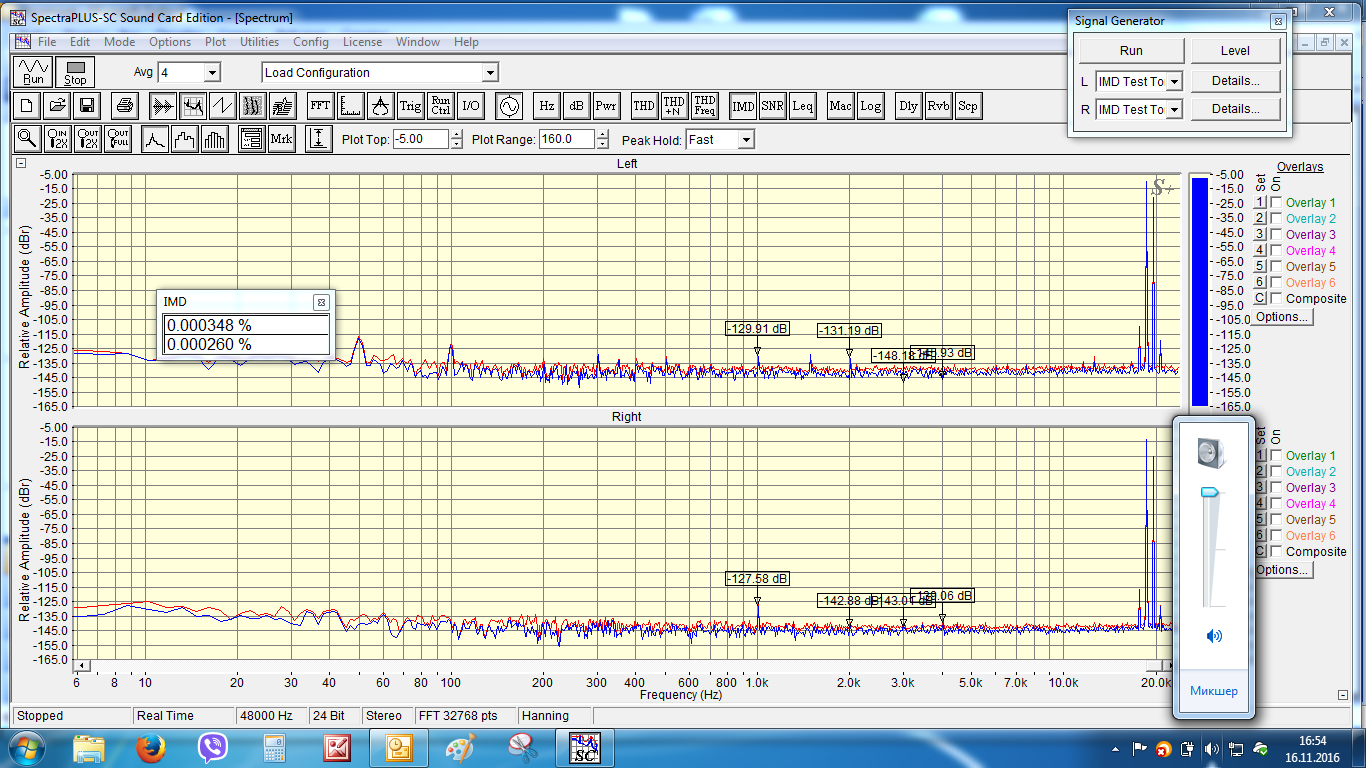Toggle the IMD measurement toolbar button
The width and height of the screenshot is (1366, 768).
click(x=743, y=106)
